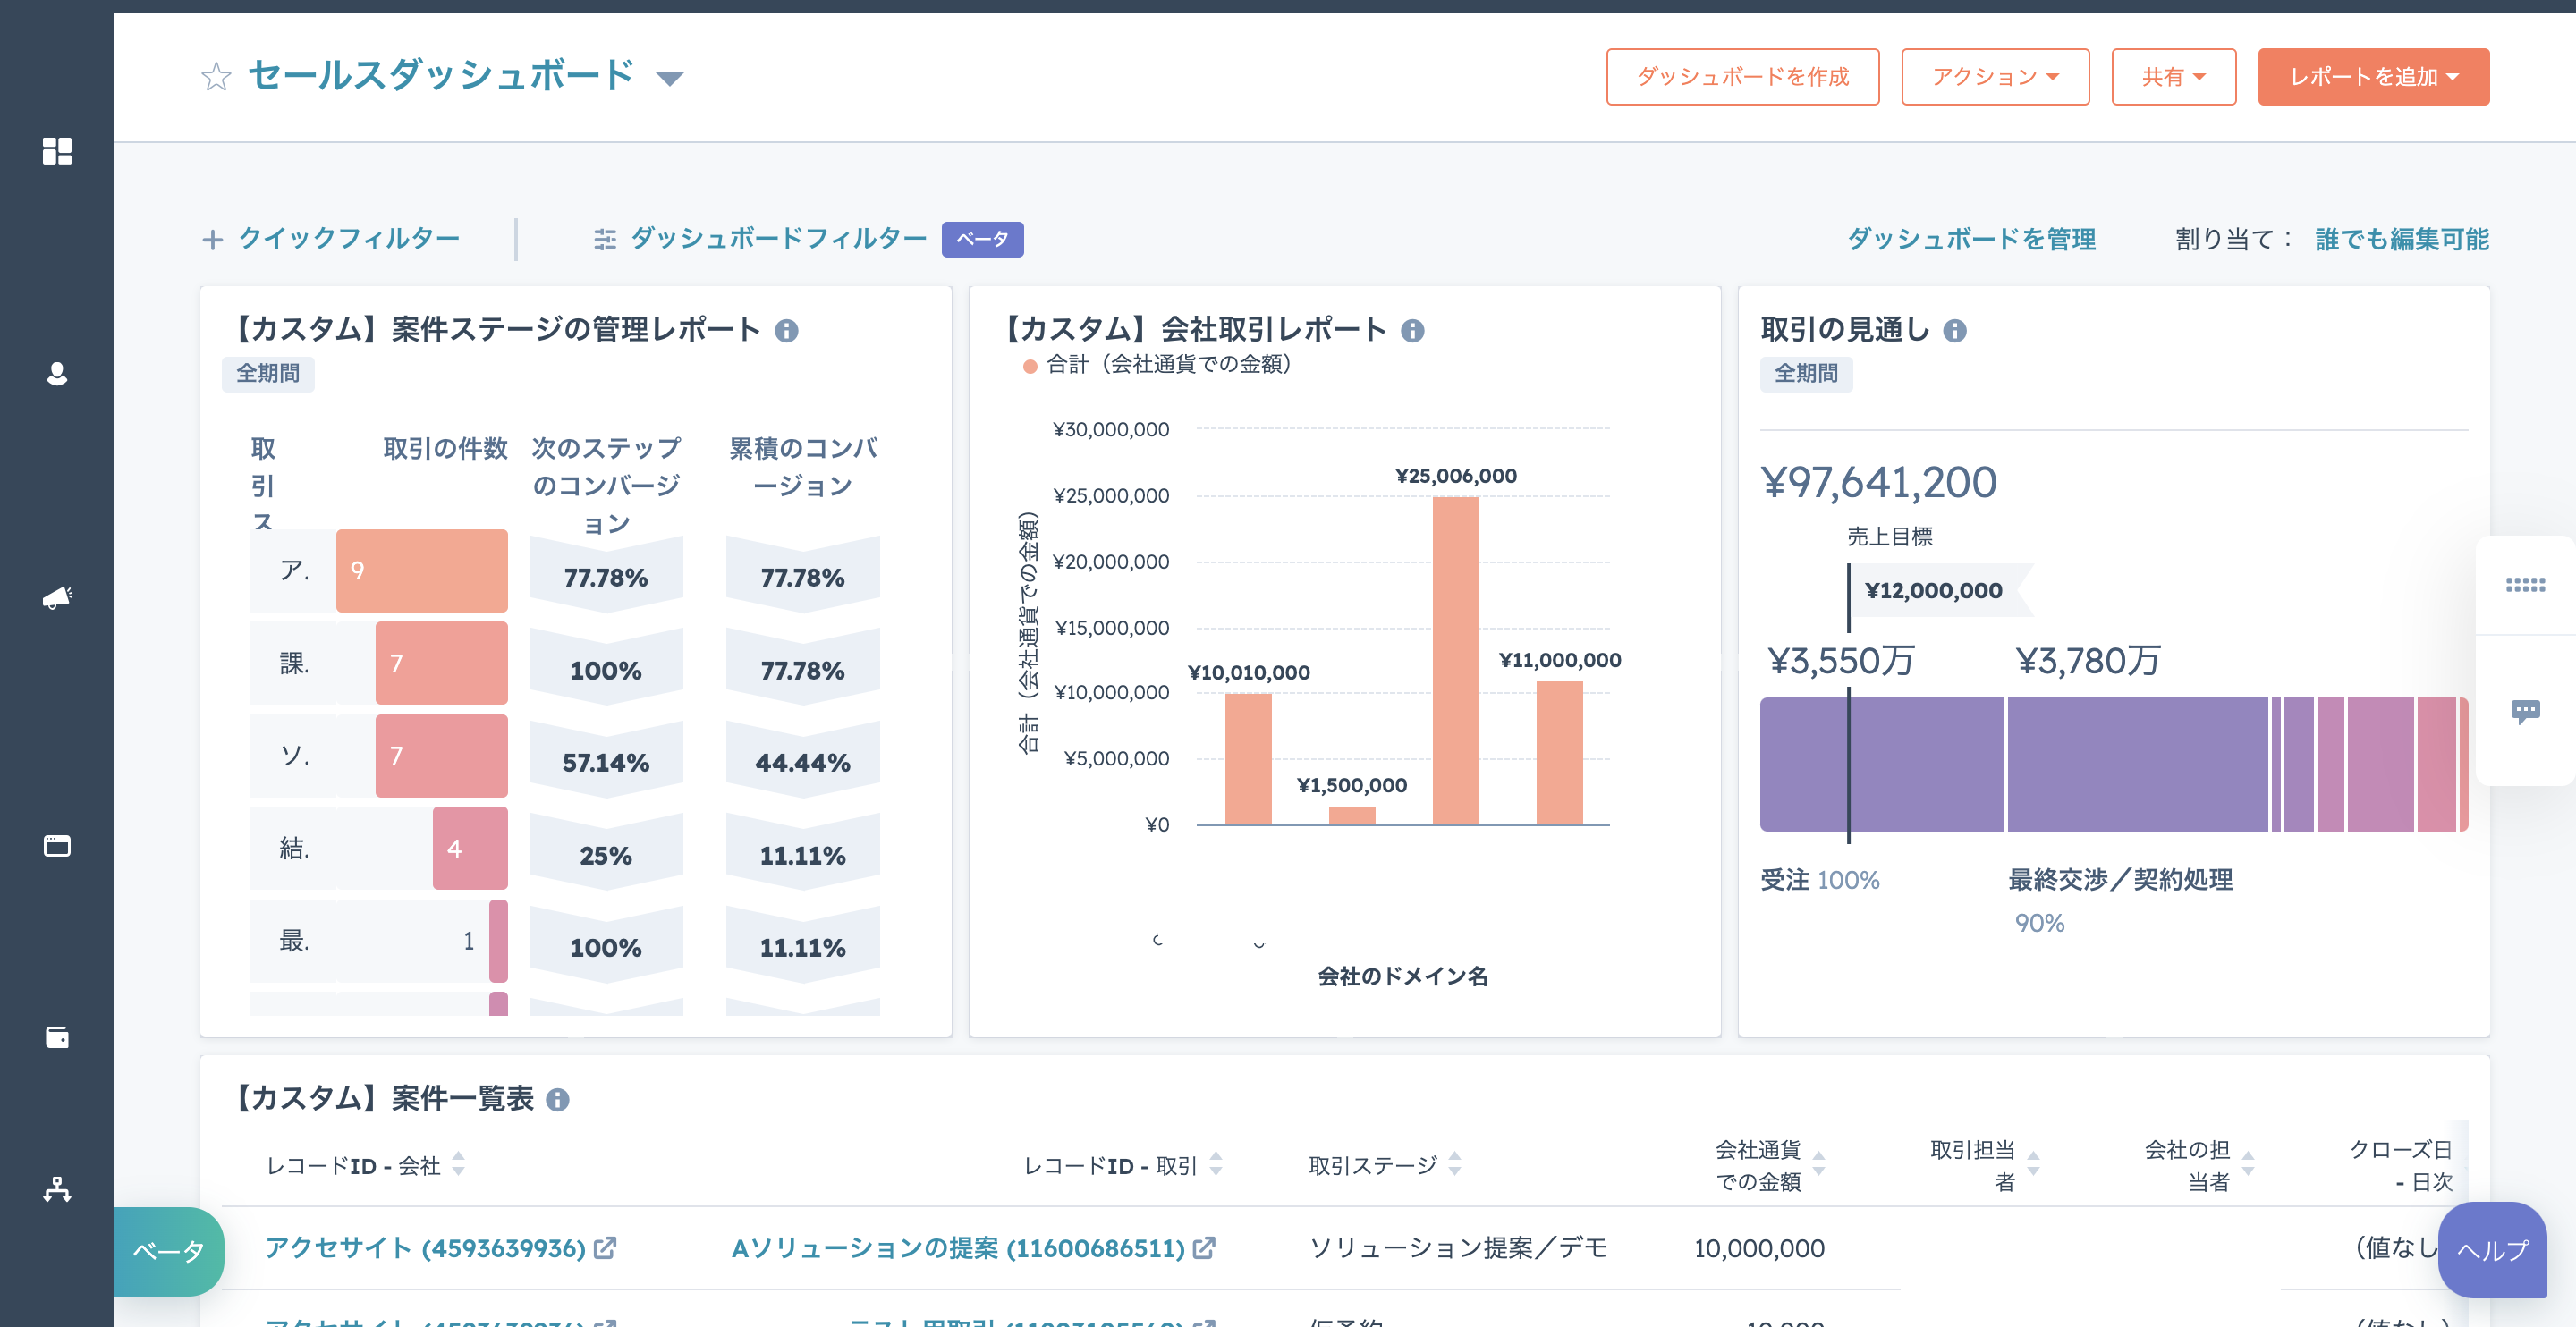This screenshot has width=2576, height=1327.
Task: Open the marketing megaphone icon in sidebar
Action: pyautogui.click(x=57, y=598)
